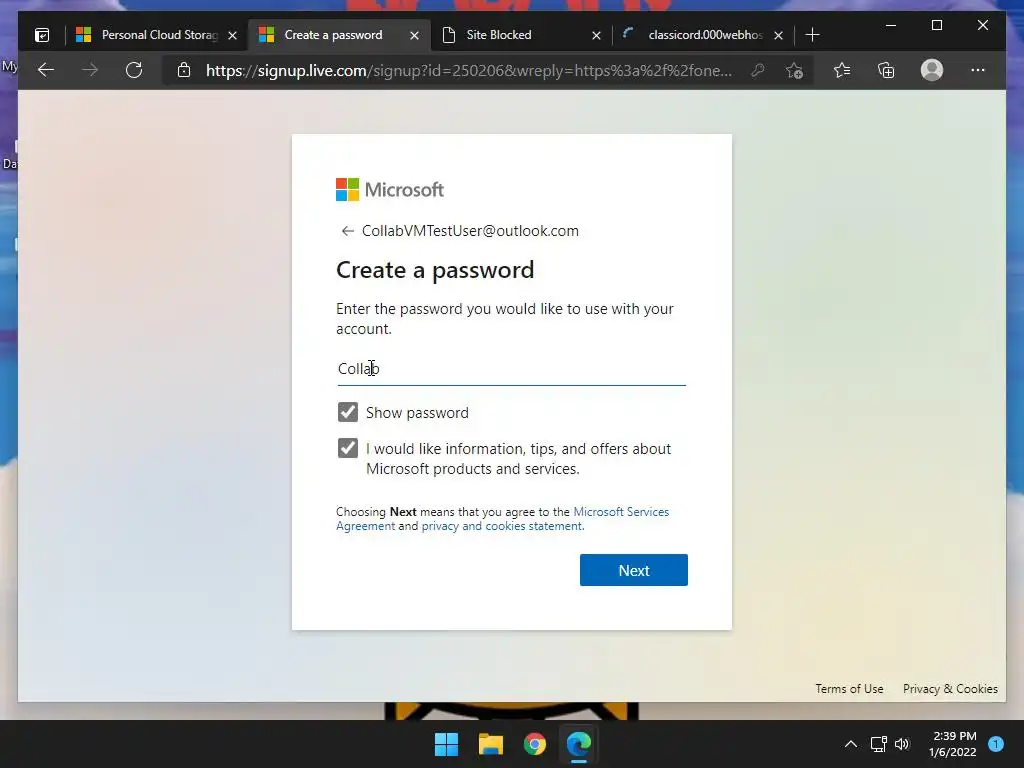
Task: Click the address bar URL
Action: [468, 71]
